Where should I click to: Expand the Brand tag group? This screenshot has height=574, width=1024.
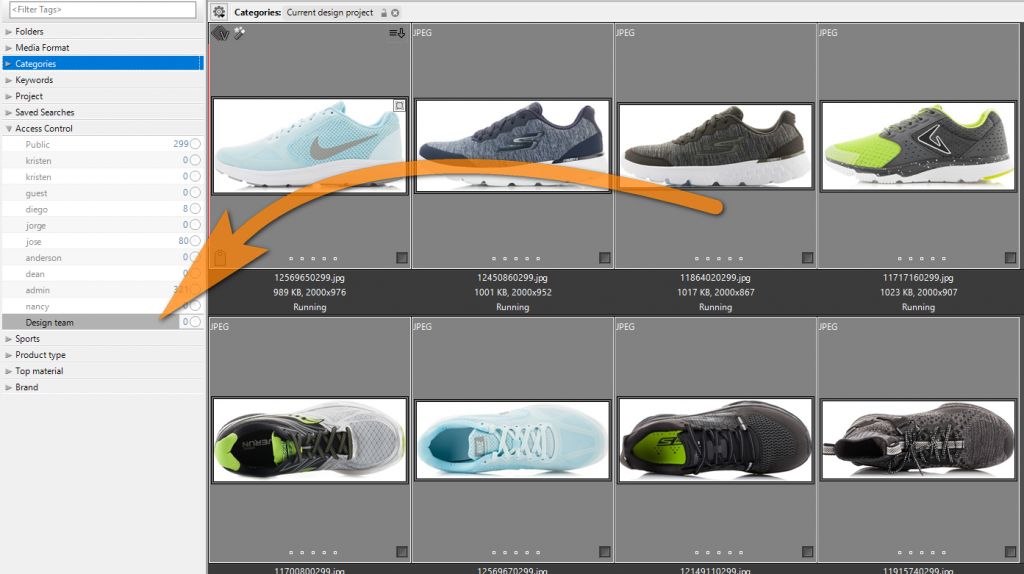click(9, 388)
